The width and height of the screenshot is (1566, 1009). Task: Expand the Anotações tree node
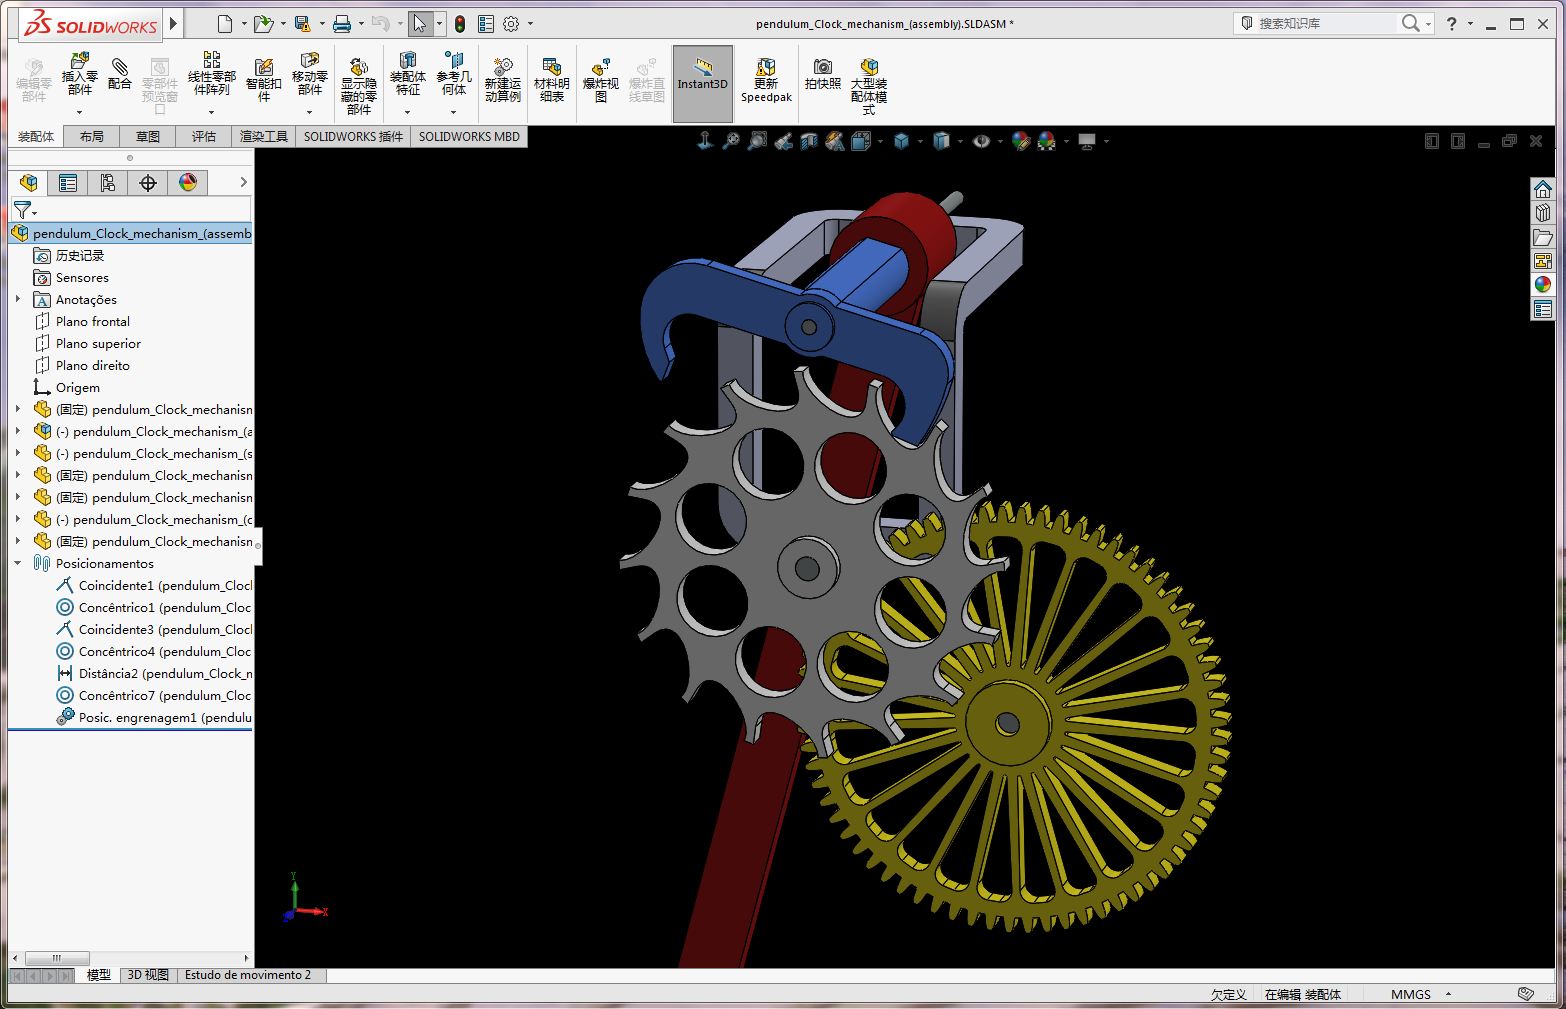point(18,300)
